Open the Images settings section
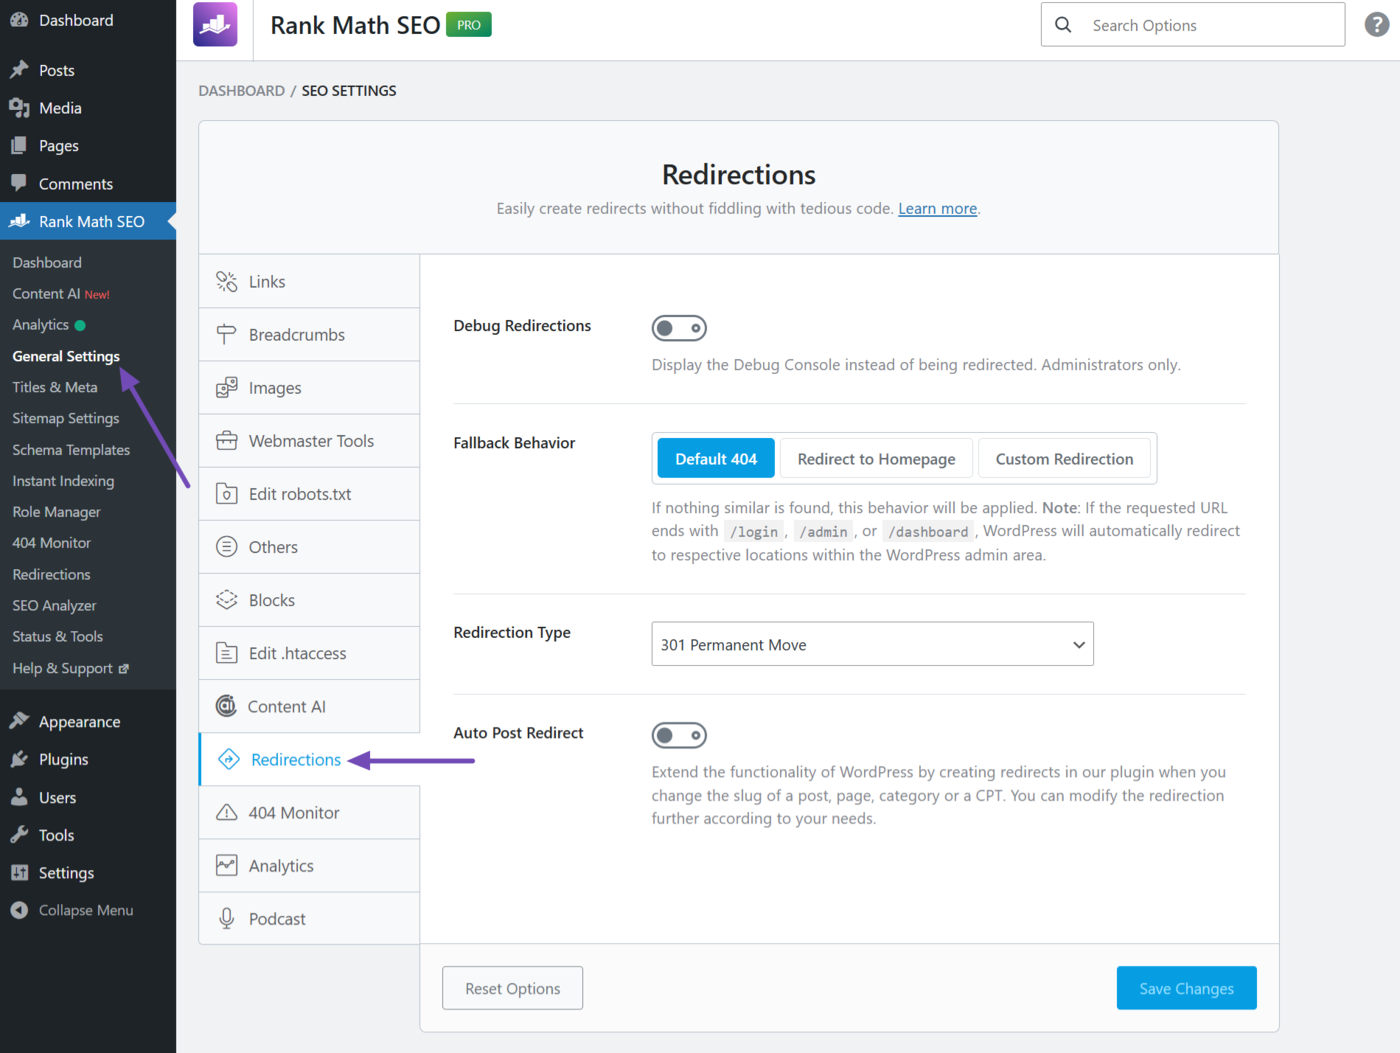 coord(227,387)
